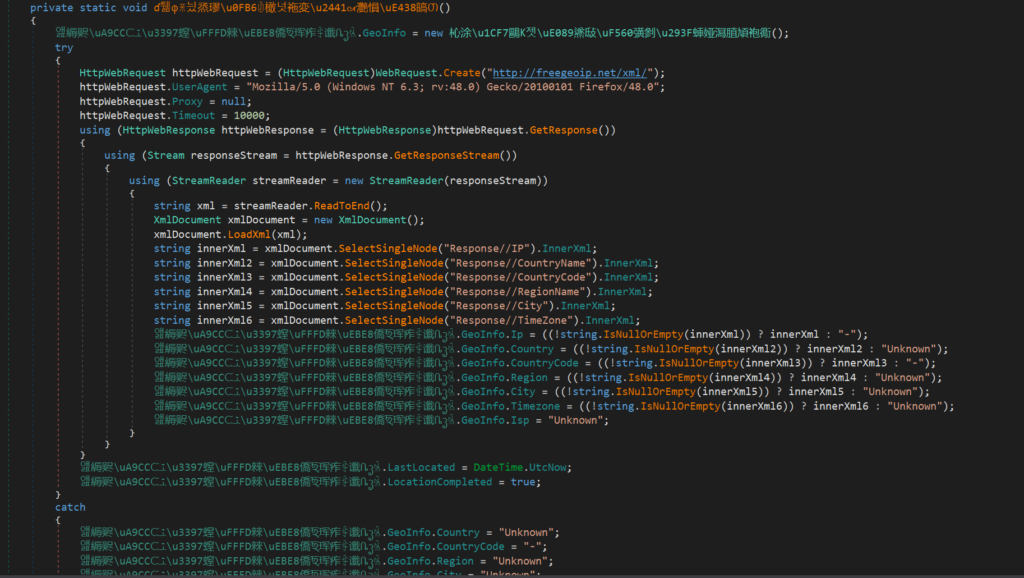Select the "Response//CountryName" string literal
The height and width of the screenshot is (578, 1024).
523,263
